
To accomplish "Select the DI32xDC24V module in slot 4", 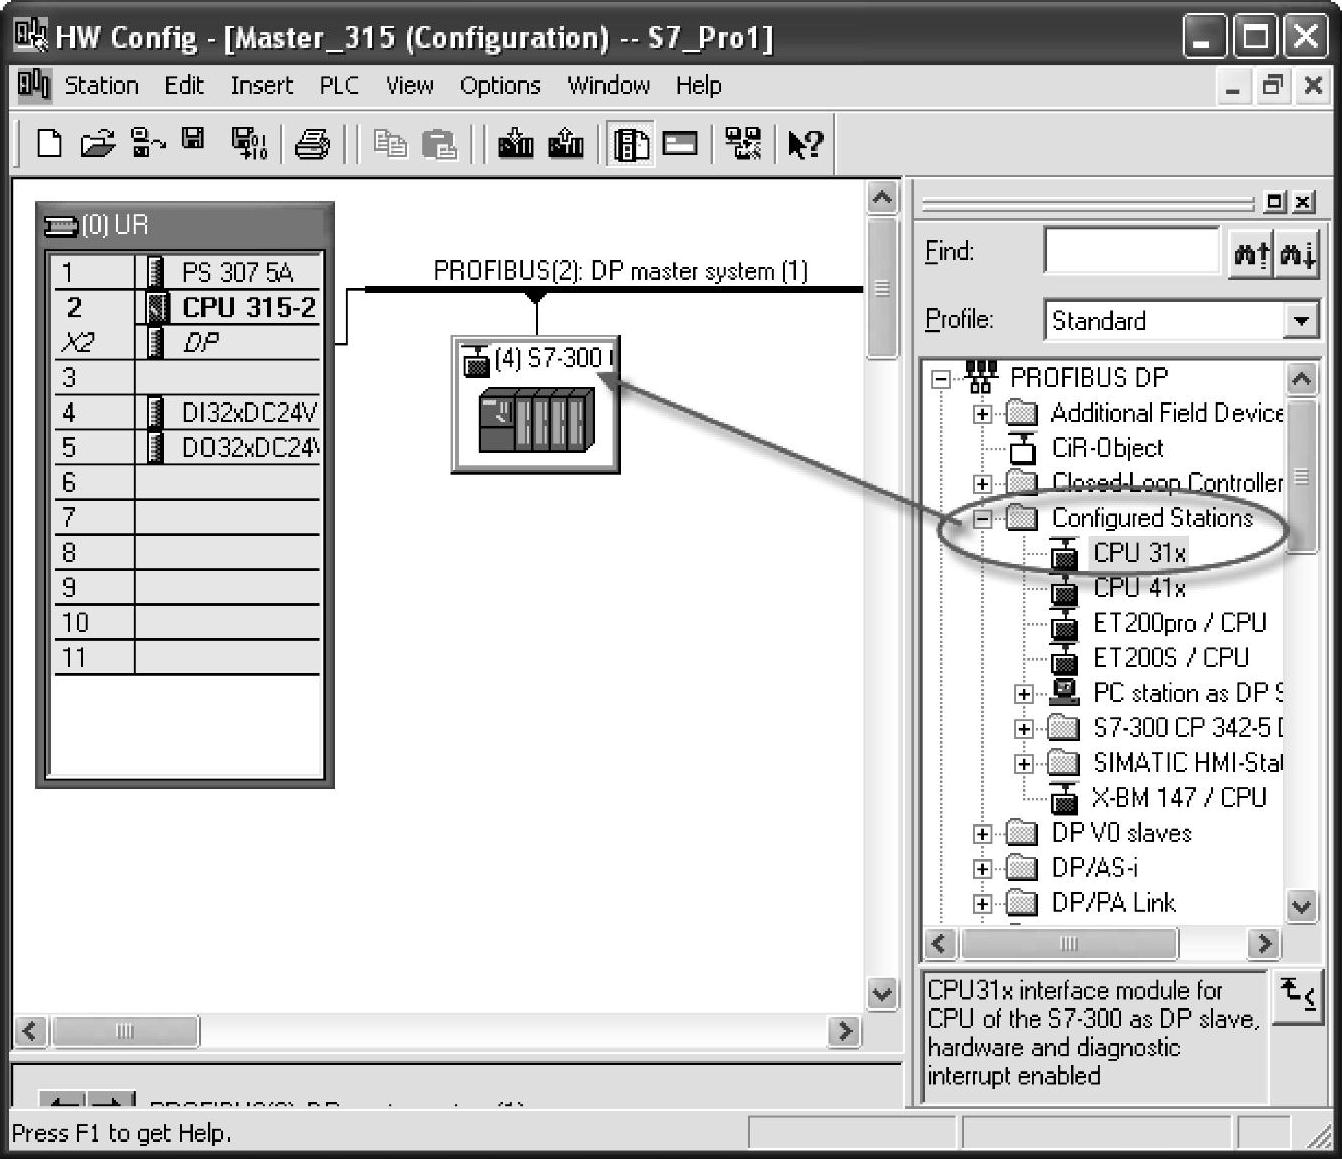I will tap(187, 412).
